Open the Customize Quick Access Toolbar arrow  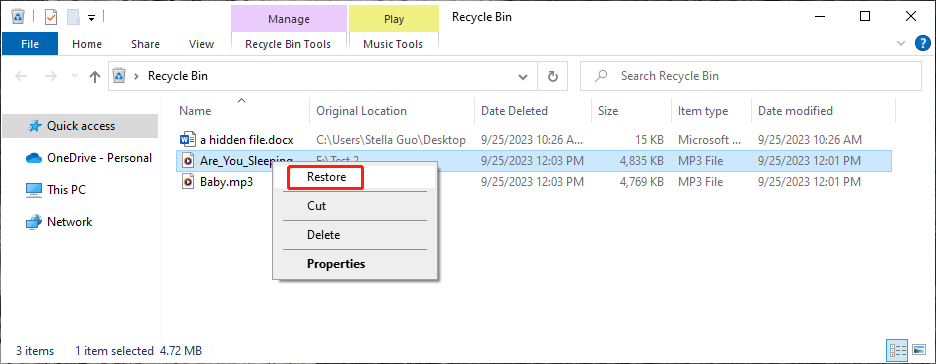click(x=91, y=17)
